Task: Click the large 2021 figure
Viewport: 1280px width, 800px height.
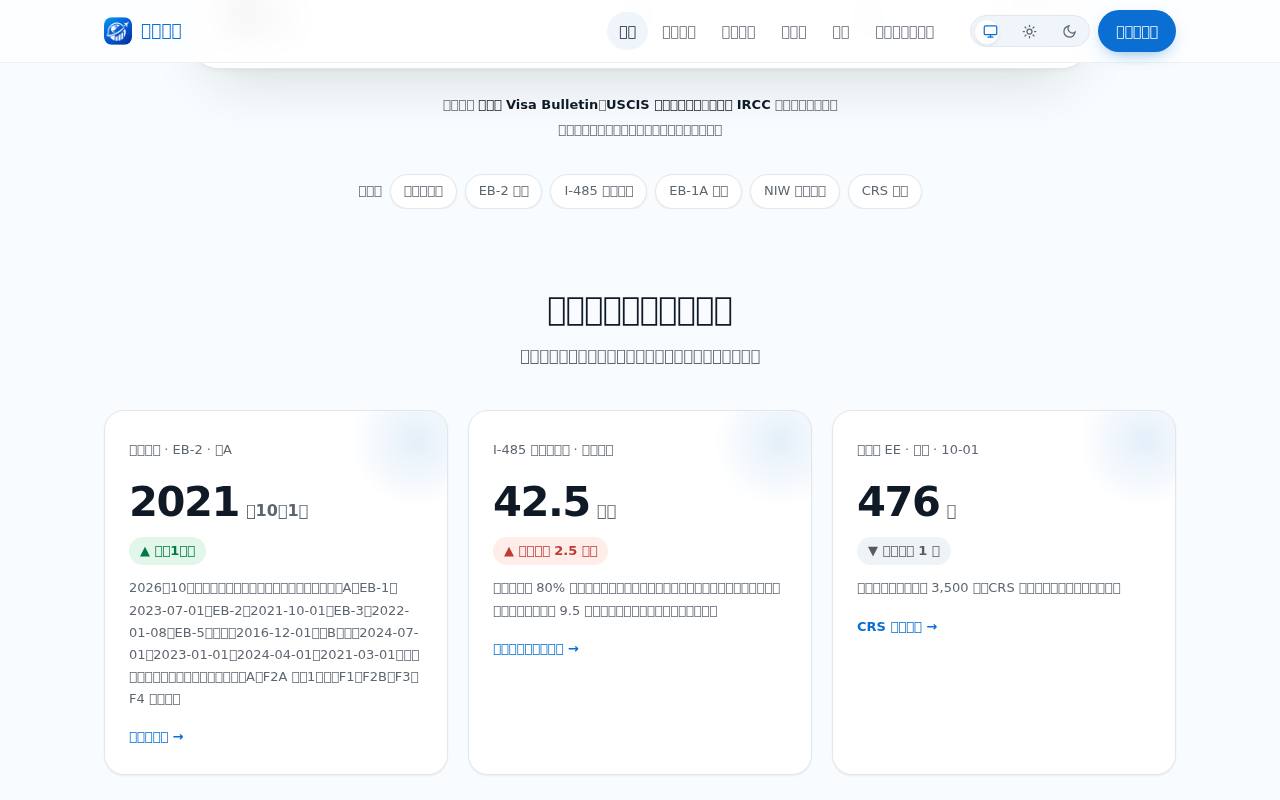Action: [x=184, y=502]
